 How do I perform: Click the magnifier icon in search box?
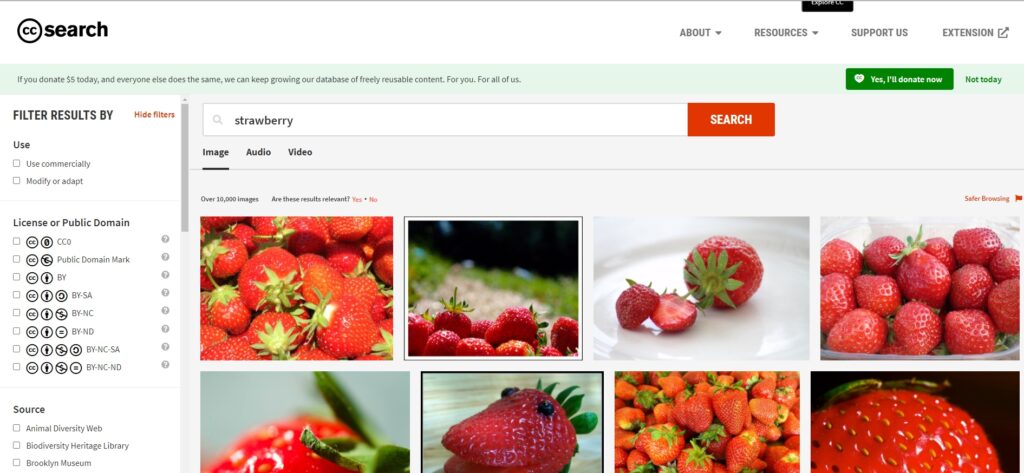coord(218,120)
